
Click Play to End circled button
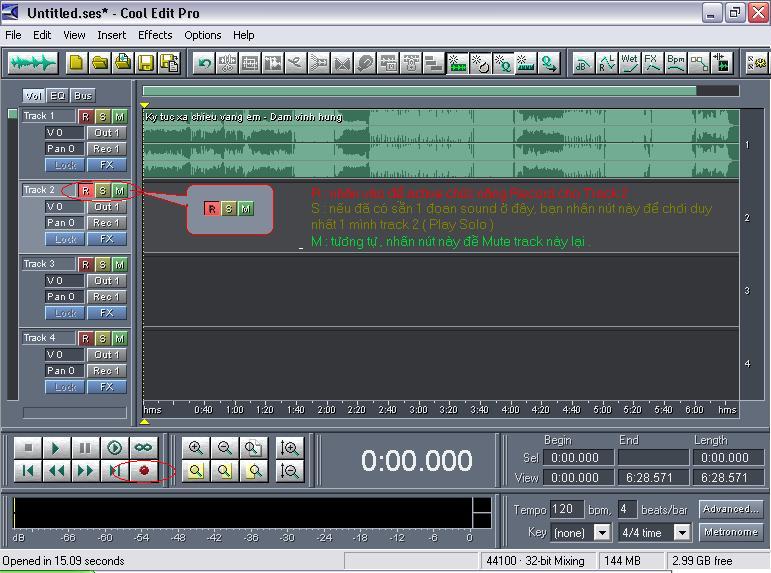(115, 448)
